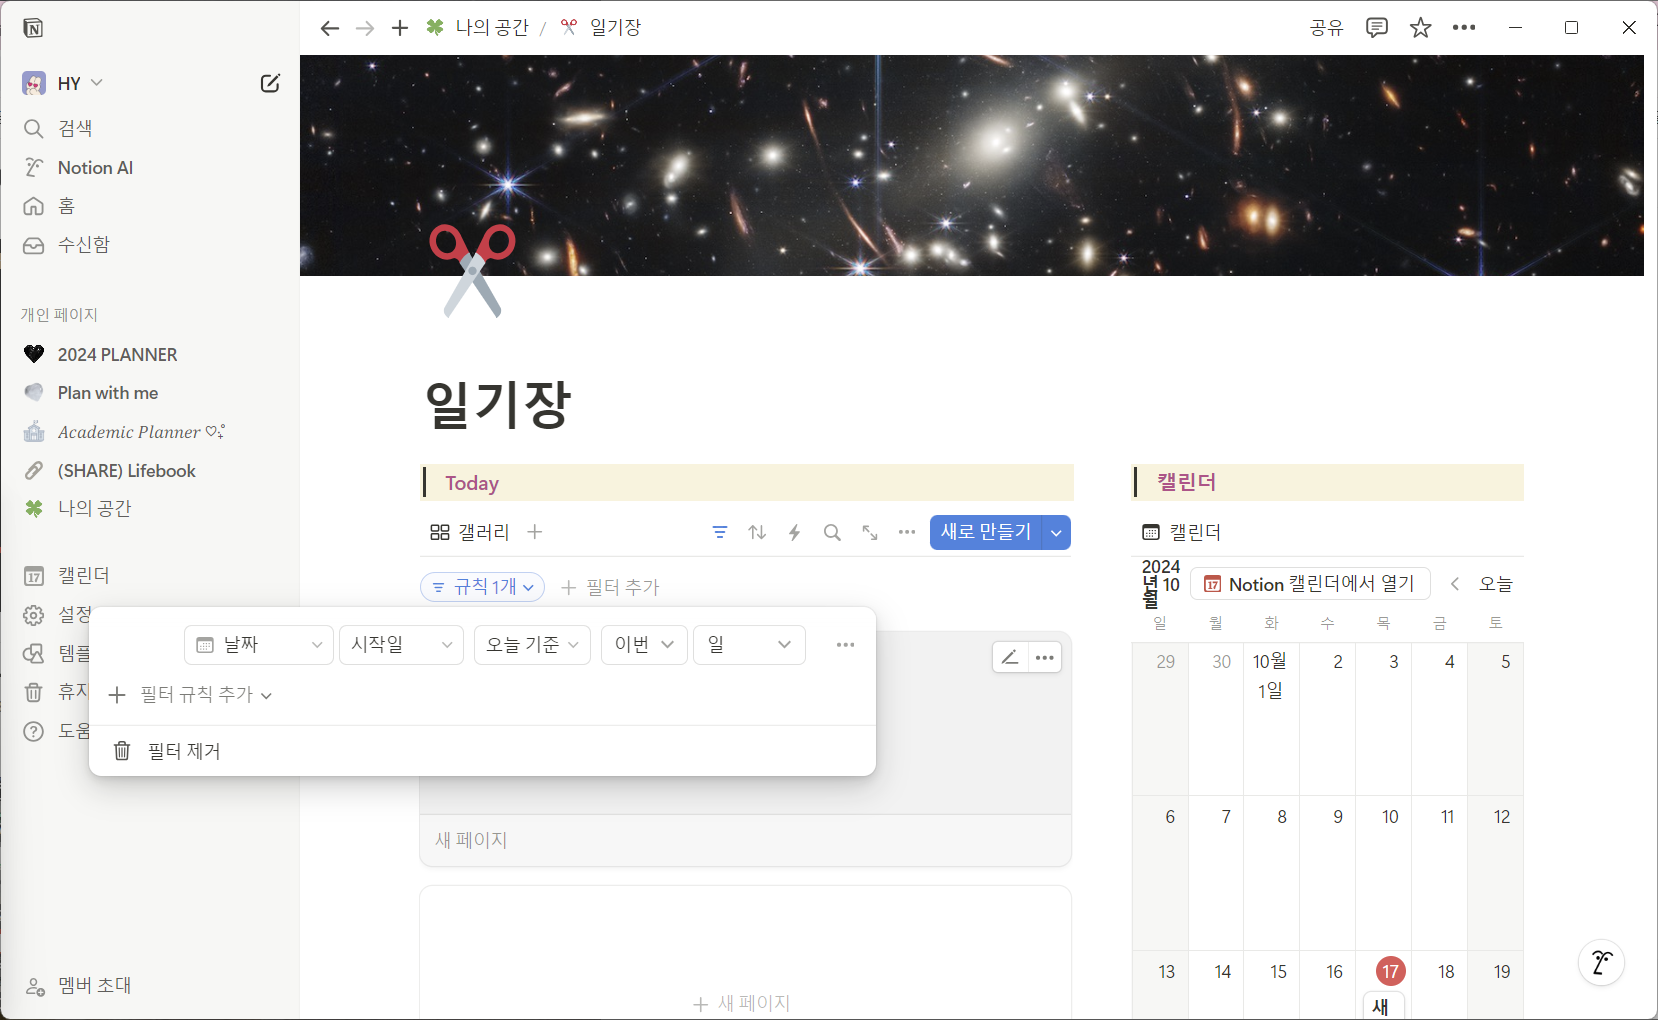Open the 날짜 property dropdown
Viewport: 1658px width, 1020px height.
(259, 645)
